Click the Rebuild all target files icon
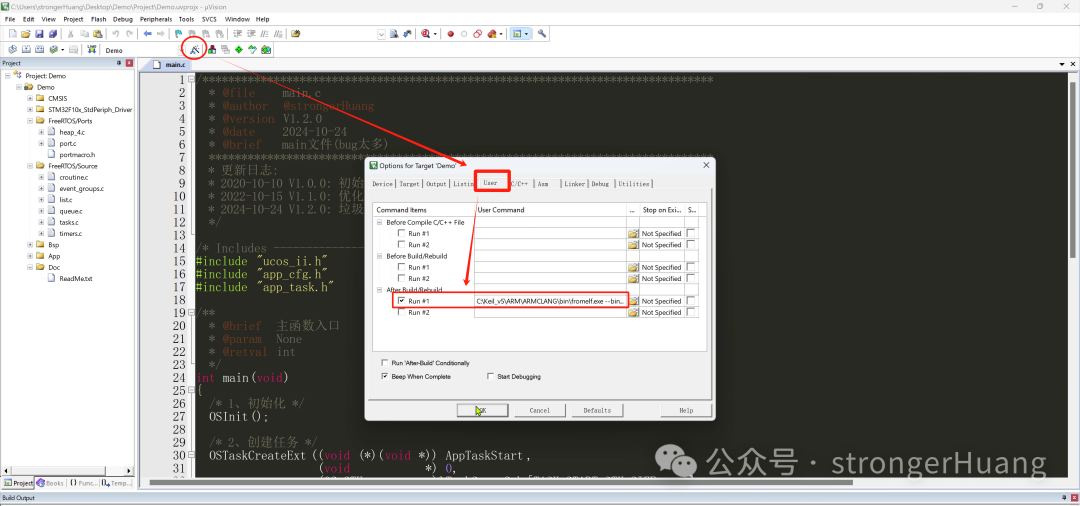 click(39, 50)
